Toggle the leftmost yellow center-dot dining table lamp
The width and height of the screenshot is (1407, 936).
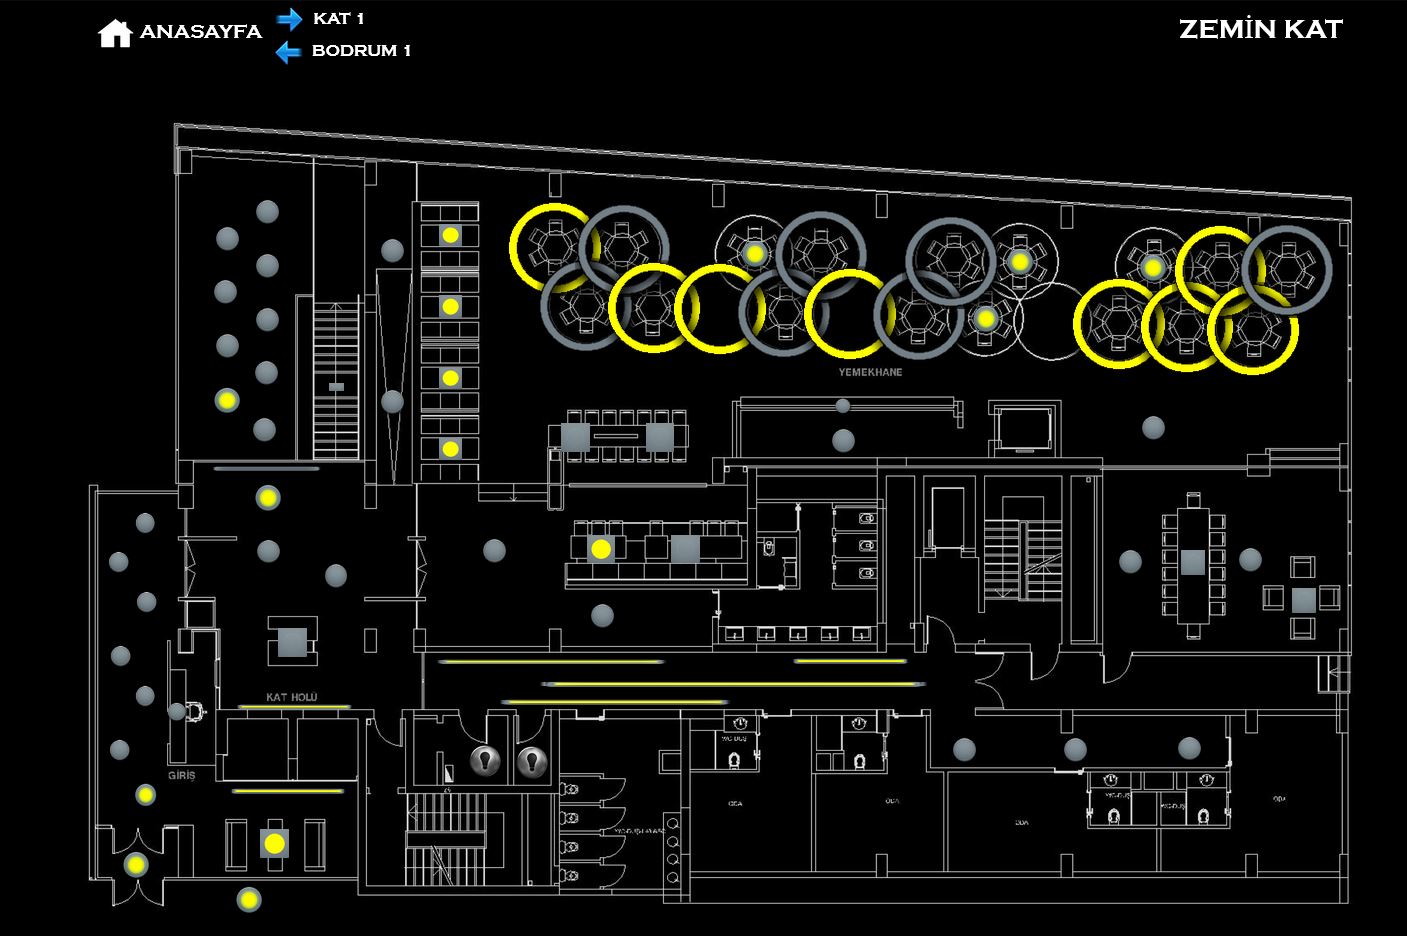[x=754, y=254]
